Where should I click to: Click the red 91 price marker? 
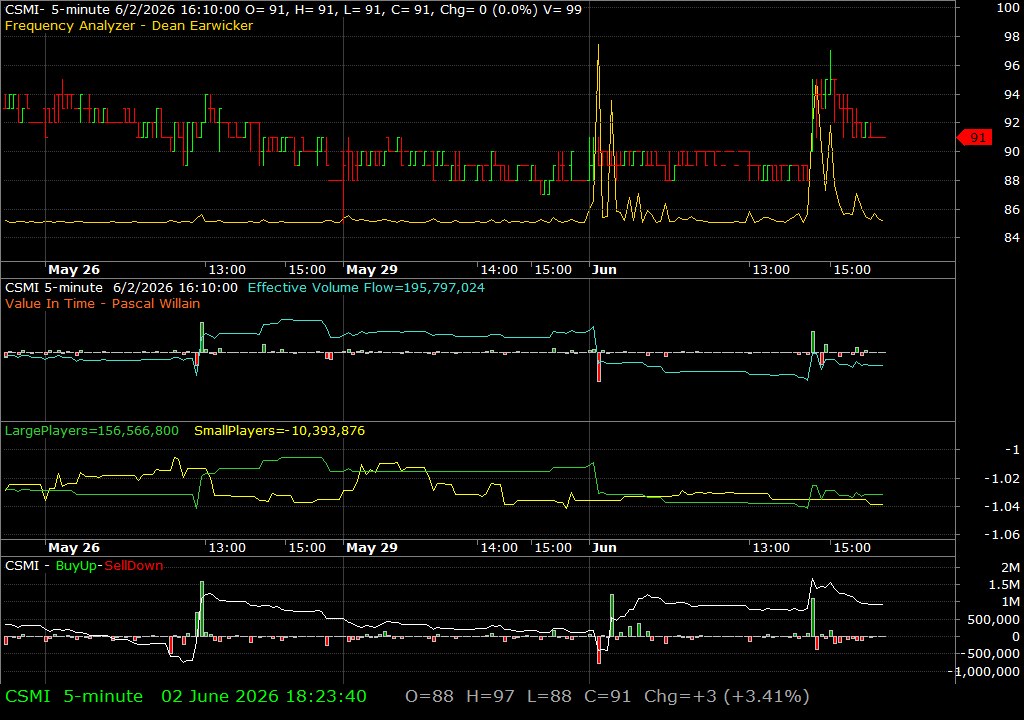pos(975,137)
